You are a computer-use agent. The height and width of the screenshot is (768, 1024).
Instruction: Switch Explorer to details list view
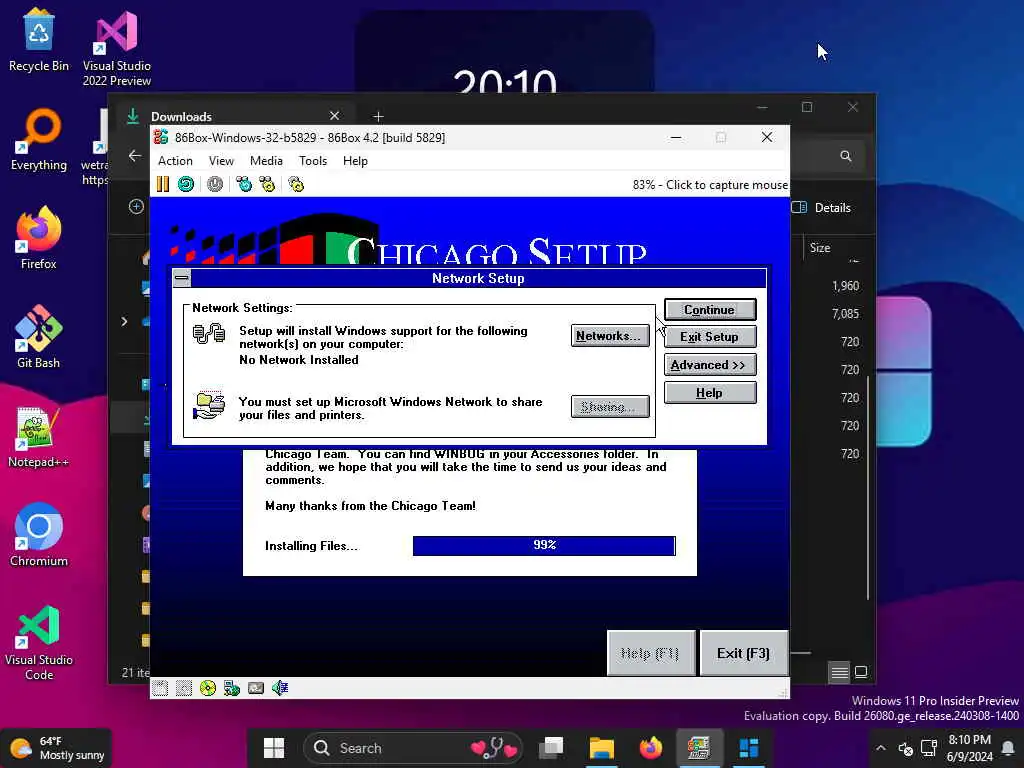click(840, 671)
